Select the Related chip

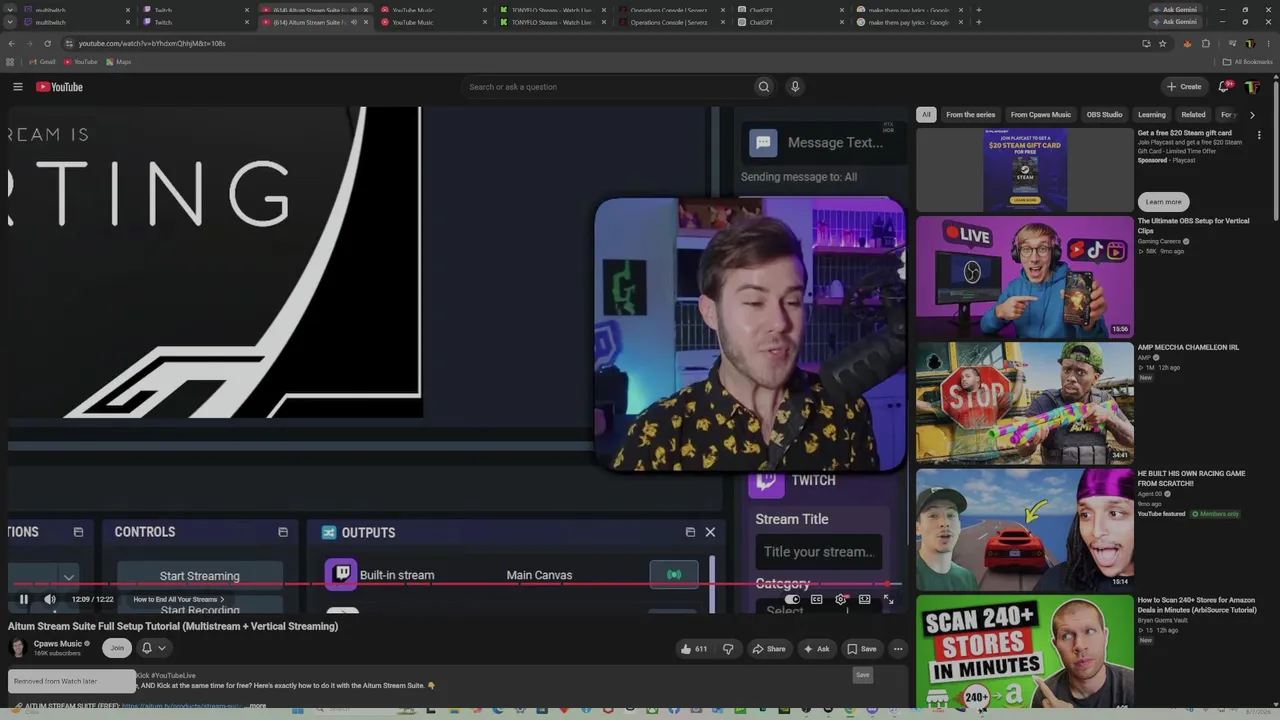pyautogui.click(x=1193, y=115)
